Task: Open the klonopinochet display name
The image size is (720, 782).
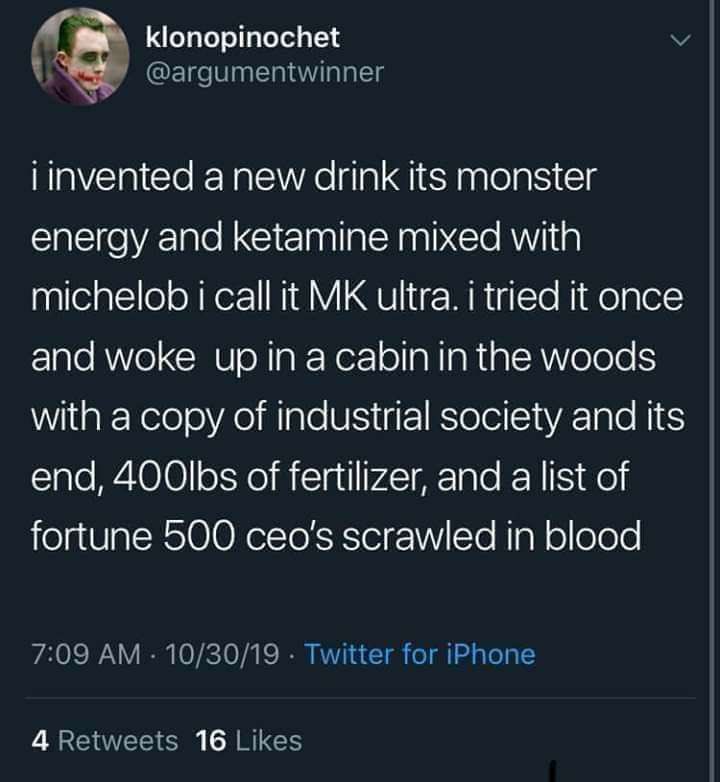Action: 243,38
